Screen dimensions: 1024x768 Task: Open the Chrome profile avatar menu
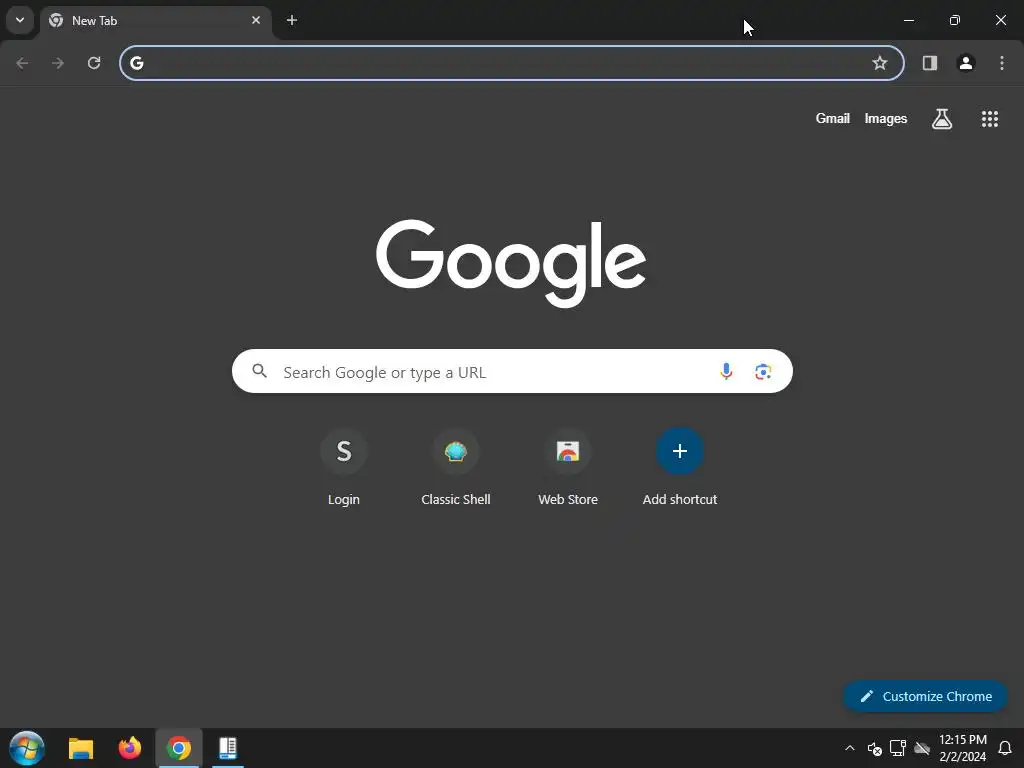point(966,63)
